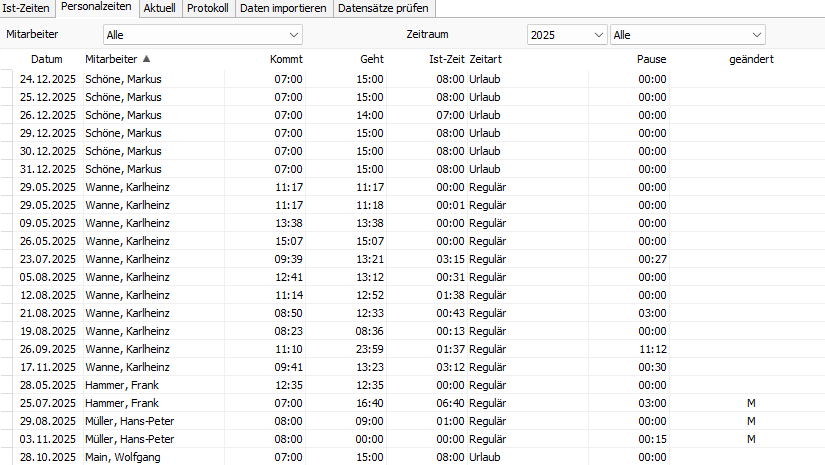Viewport: 825px width, 465px height.
Task: Sort by the Datum column header
Action: (46, 59)
